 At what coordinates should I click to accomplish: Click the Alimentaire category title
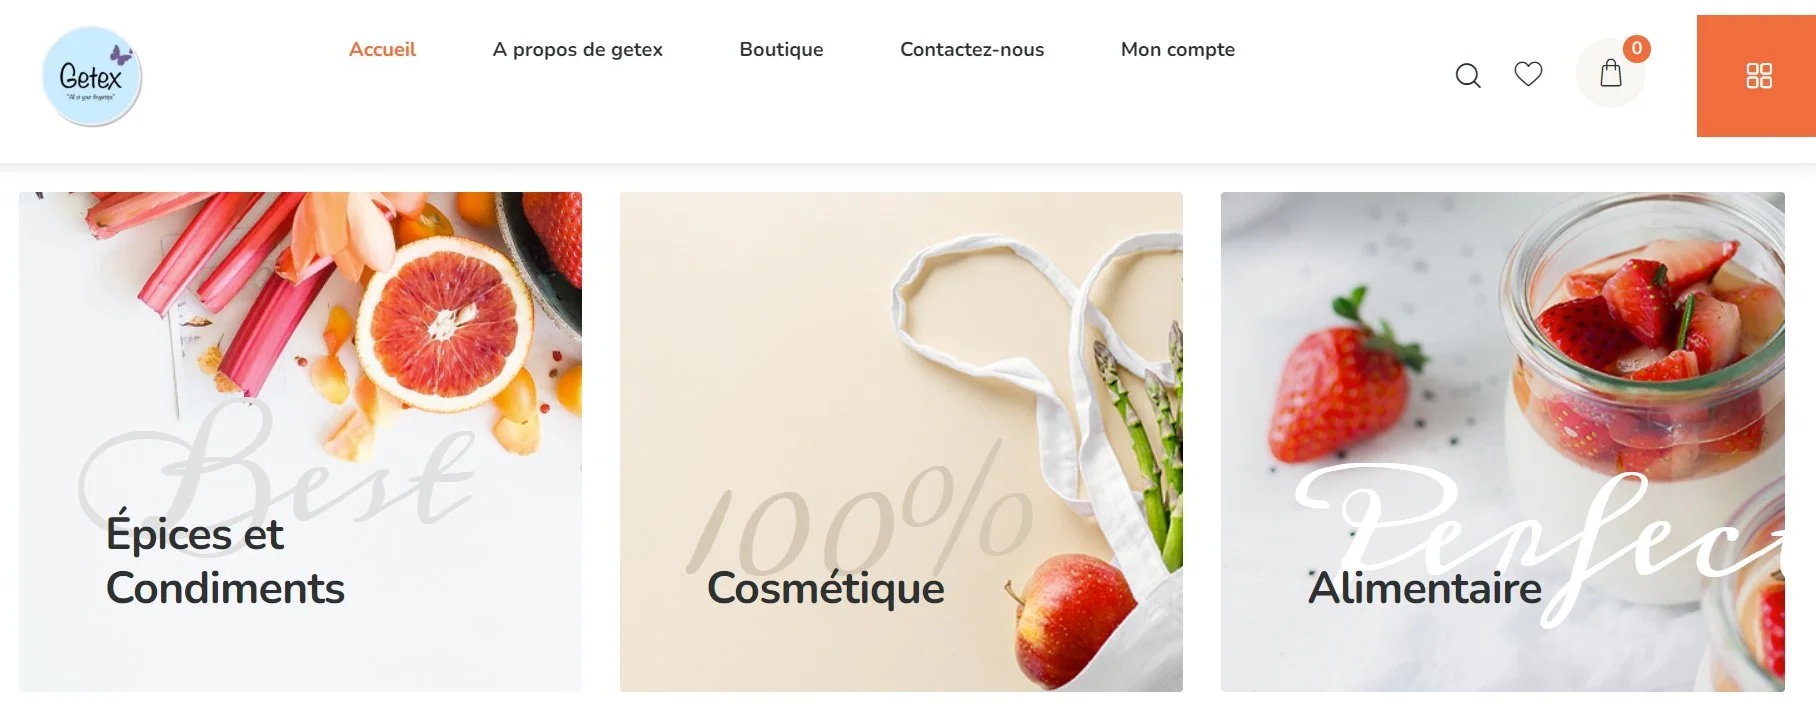(1425, 588)
